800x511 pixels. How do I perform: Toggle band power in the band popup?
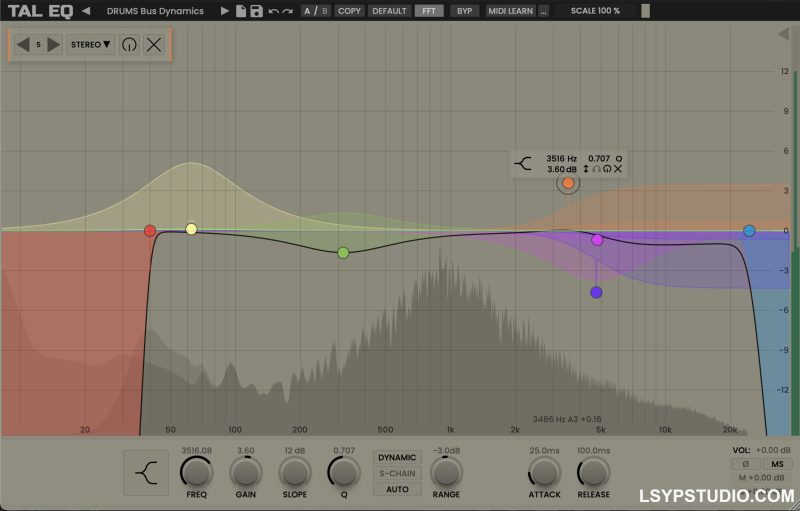coord(607,169)
